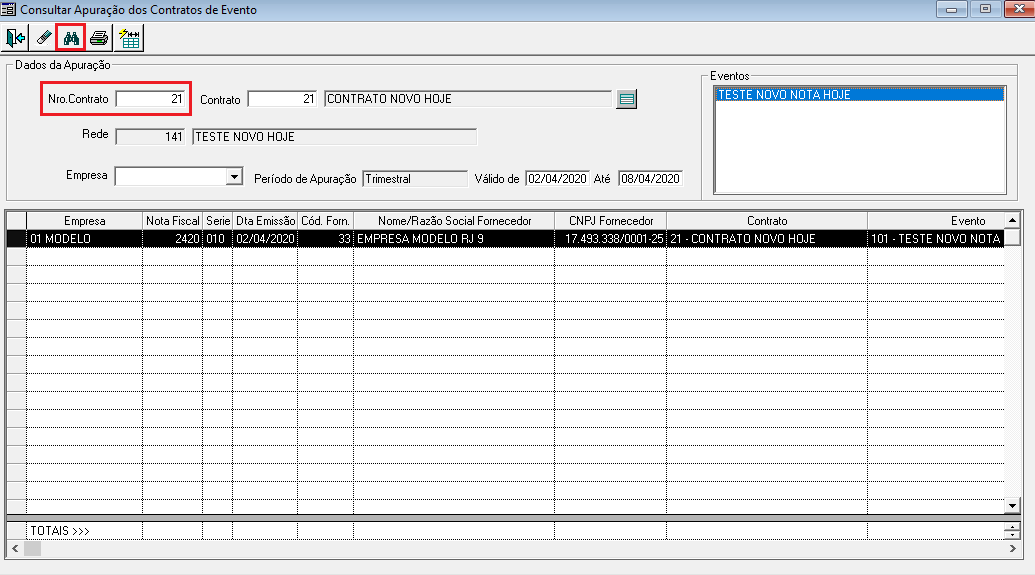Screen dimensions: 1035x575
Task: Click the grid vertical scrollbar down arrow
Action: (1012, 506)
